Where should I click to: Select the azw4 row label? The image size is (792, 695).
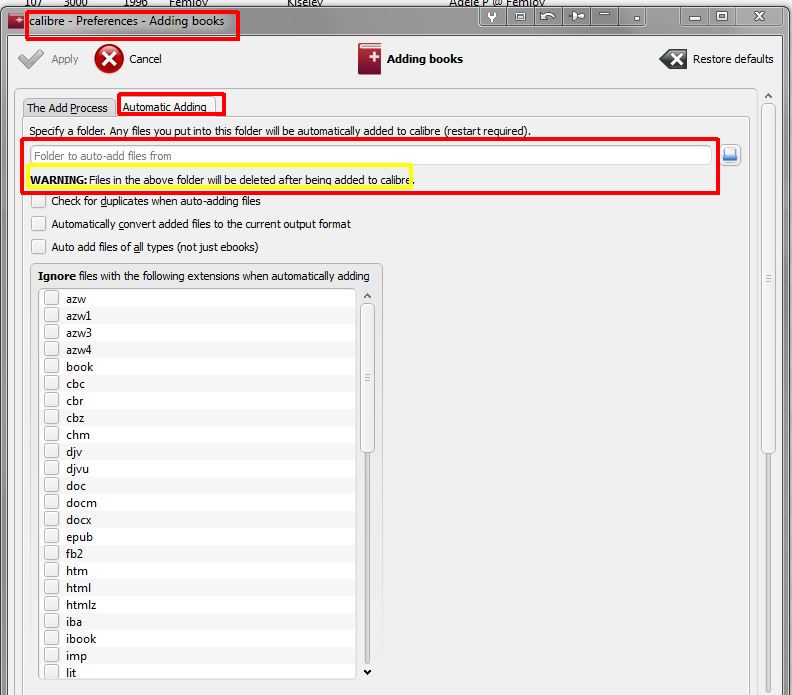pyautogui.click(x=79, y=350)
